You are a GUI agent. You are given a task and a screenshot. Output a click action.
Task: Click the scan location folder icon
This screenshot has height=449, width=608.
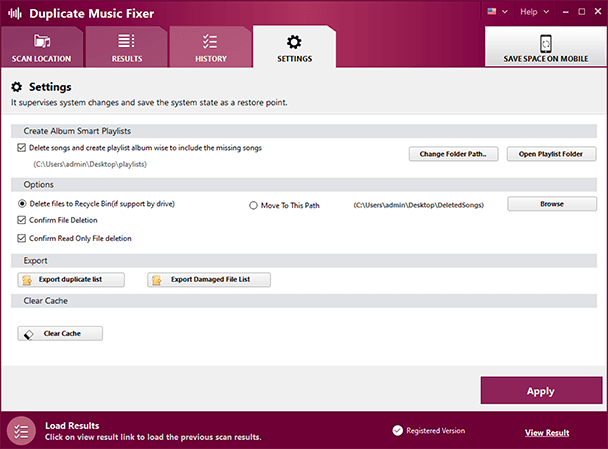41,41
